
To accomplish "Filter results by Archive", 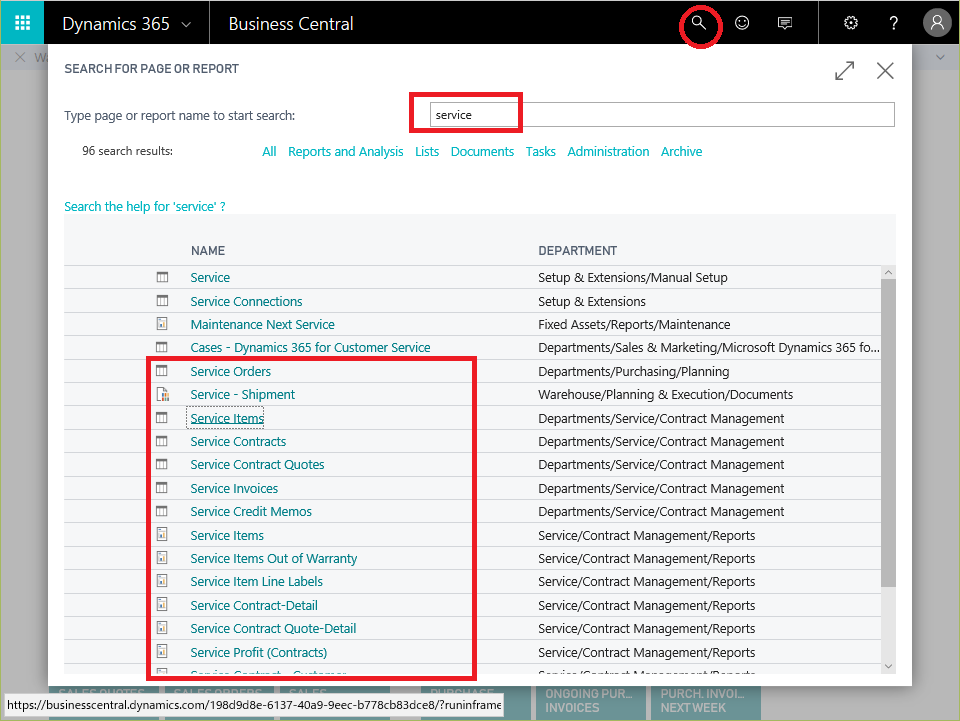I will click(681, 152).
